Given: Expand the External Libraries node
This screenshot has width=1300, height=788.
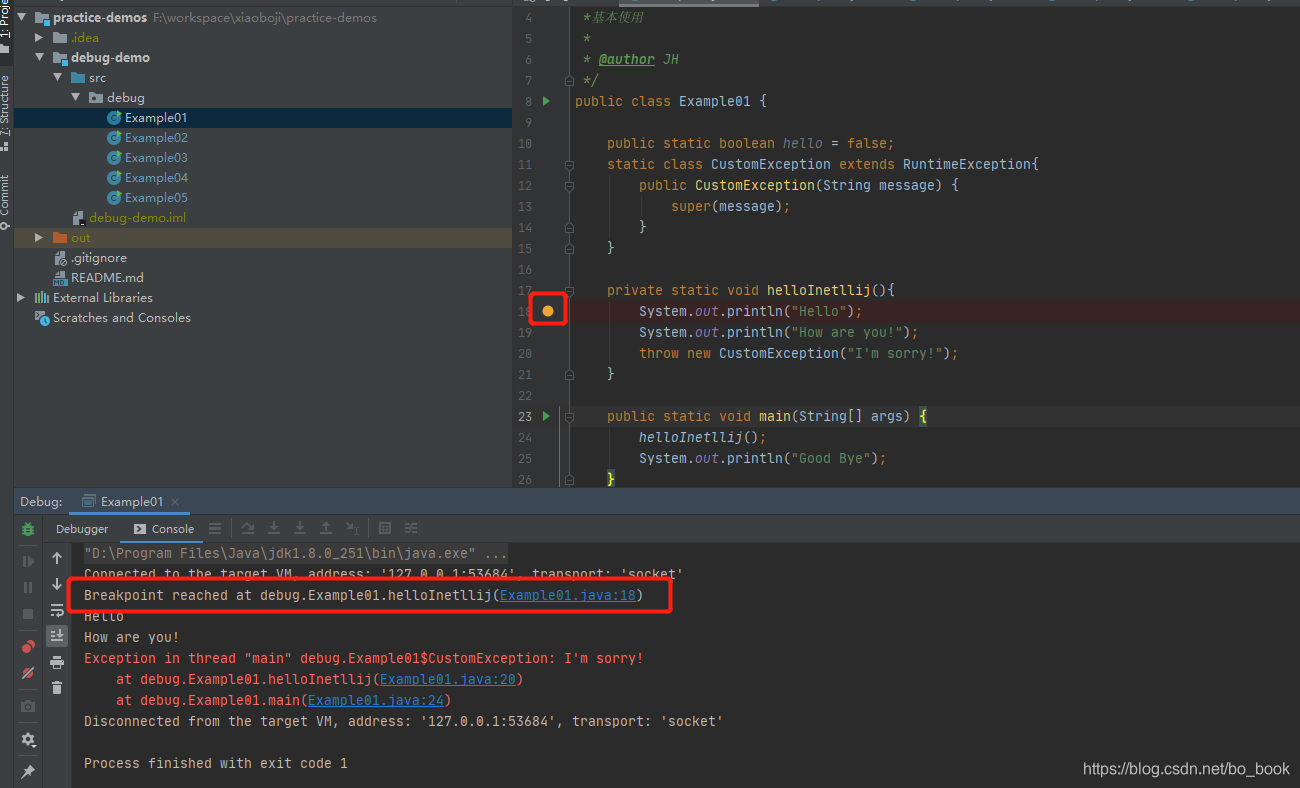Looking at the screenshot, I should pos(22,298).
